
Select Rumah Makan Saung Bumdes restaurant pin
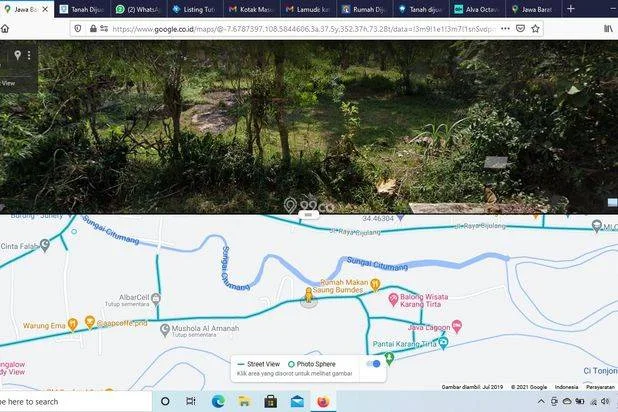click(x=375, y=285)
